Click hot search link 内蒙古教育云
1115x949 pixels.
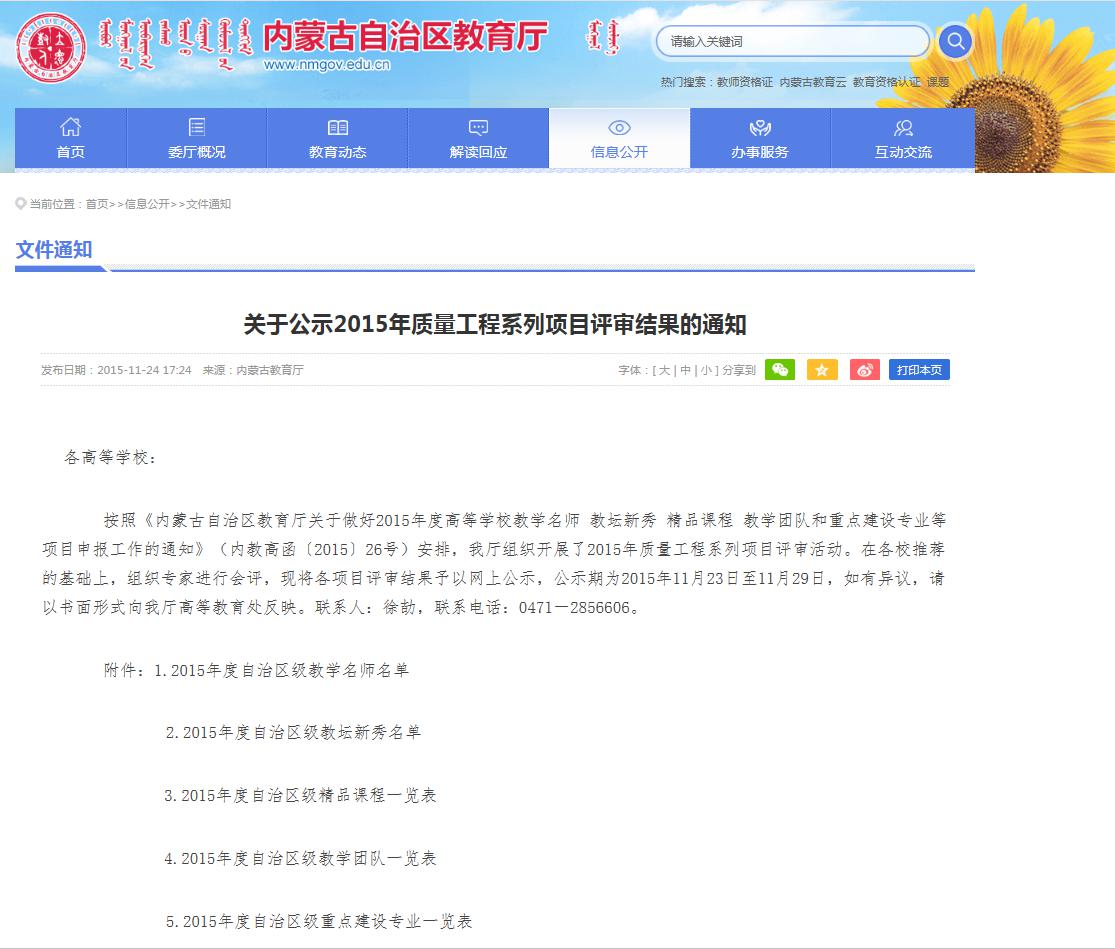(x=812, y=83)
